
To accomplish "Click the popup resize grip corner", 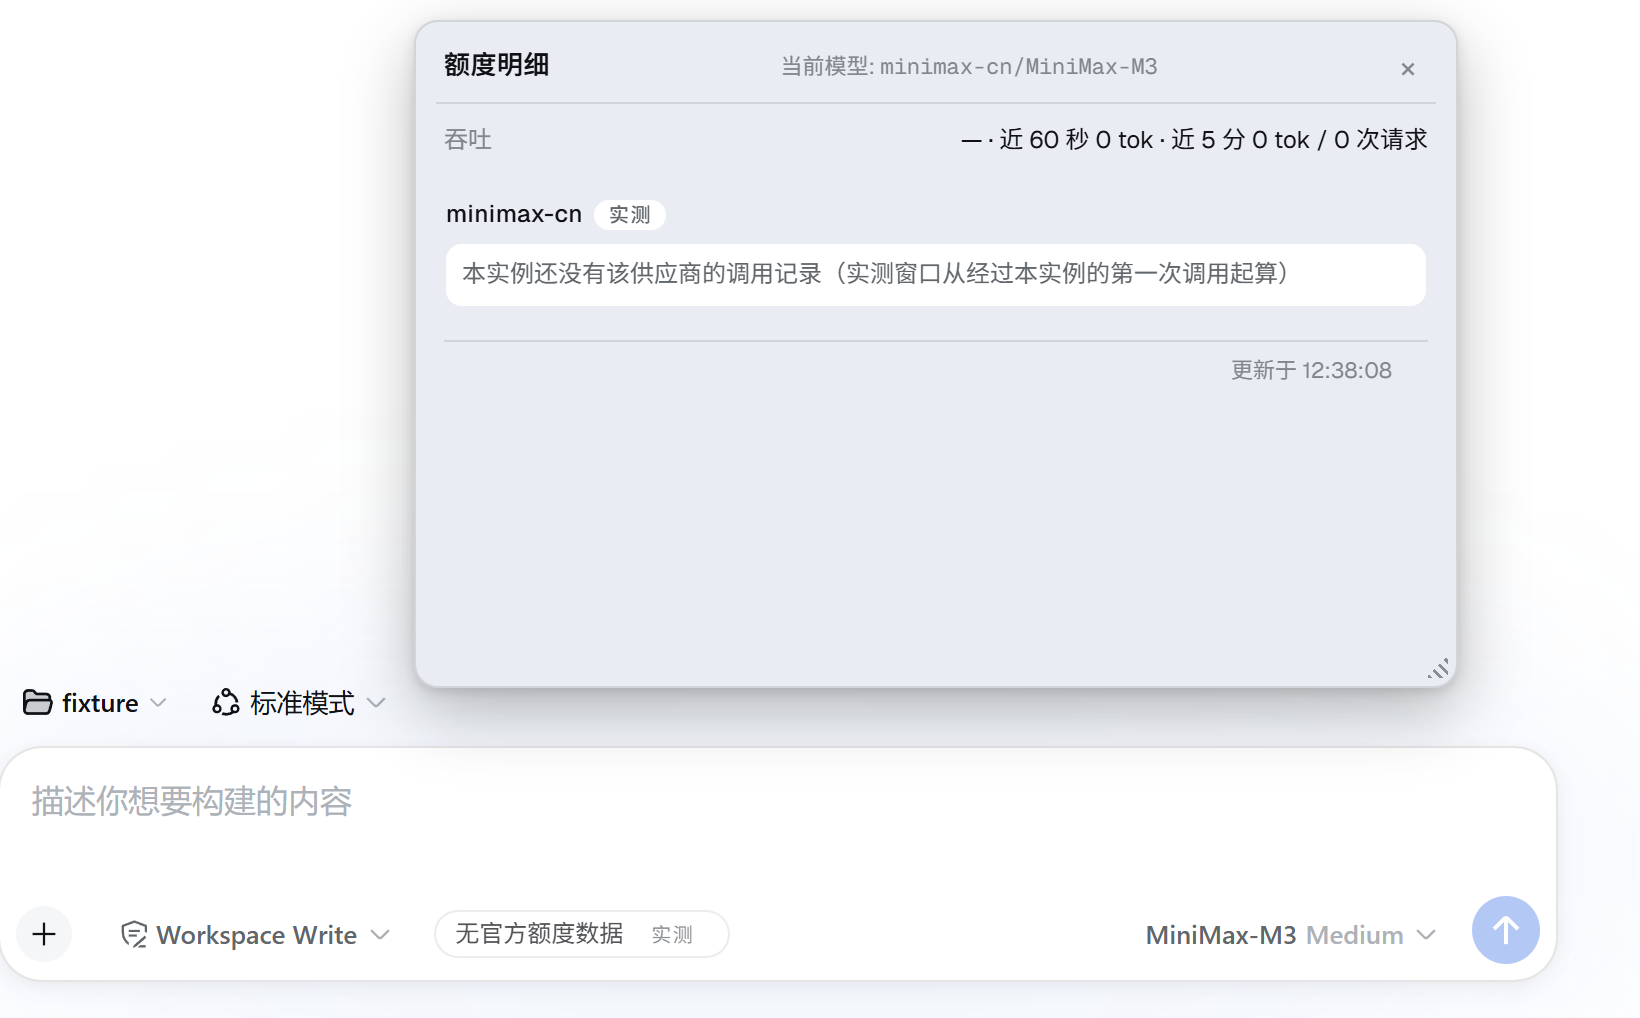I will click(1438, 669).
